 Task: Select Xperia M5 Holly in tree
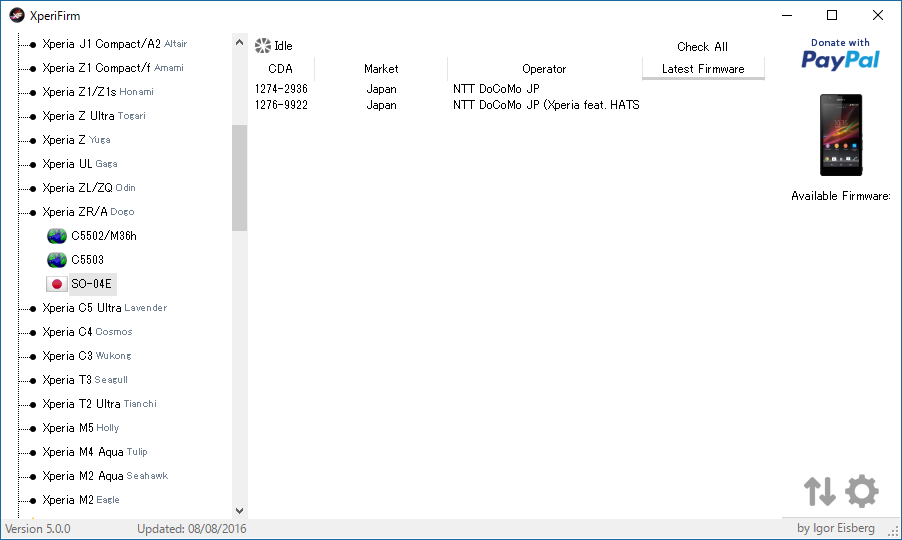coord(81,428)
